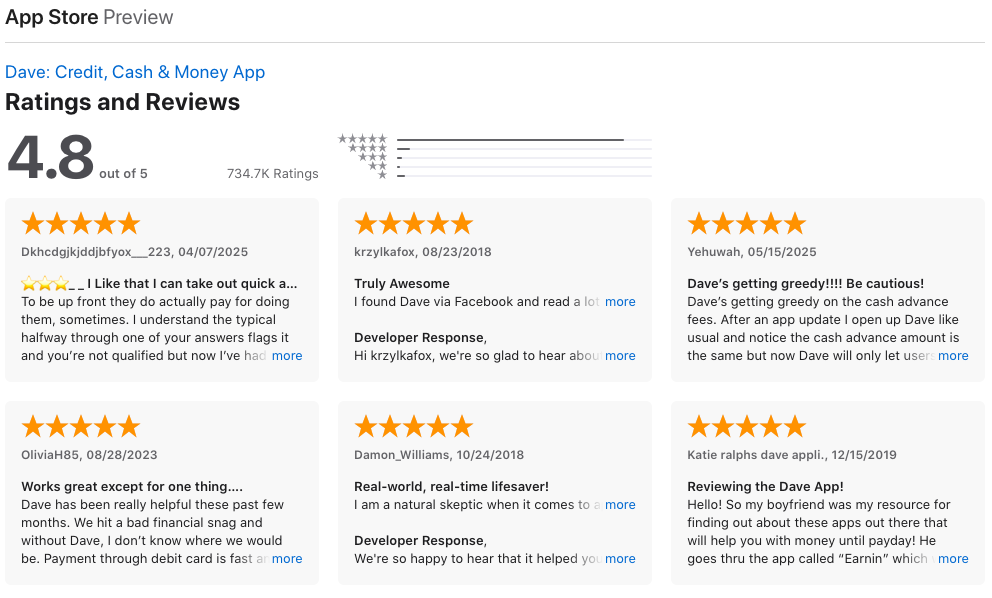
Task: Expand the developer response under Damon_Williams' review
Action: (620, 558)
